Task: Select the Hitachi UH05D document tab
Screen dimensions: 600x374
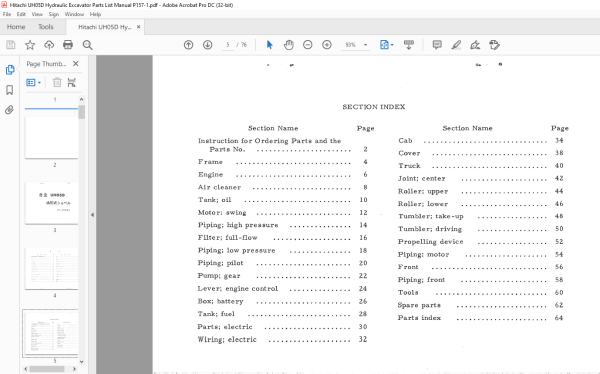Action: point(104,27)
